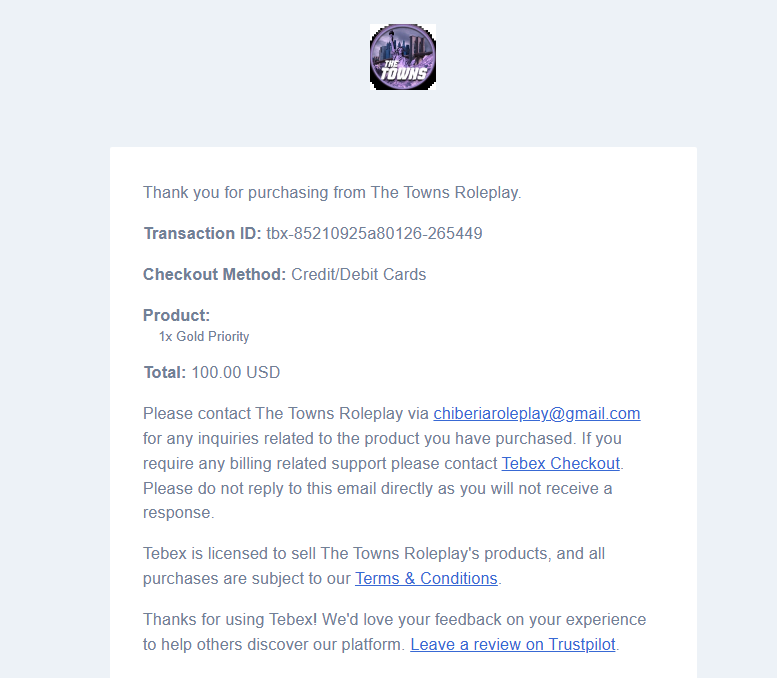Image resolution: width=777 pixels, height=678 pixels.
Task: Click the transaction ID value tbx-85210925a80126-265449
Action: (x=374, y=233)
